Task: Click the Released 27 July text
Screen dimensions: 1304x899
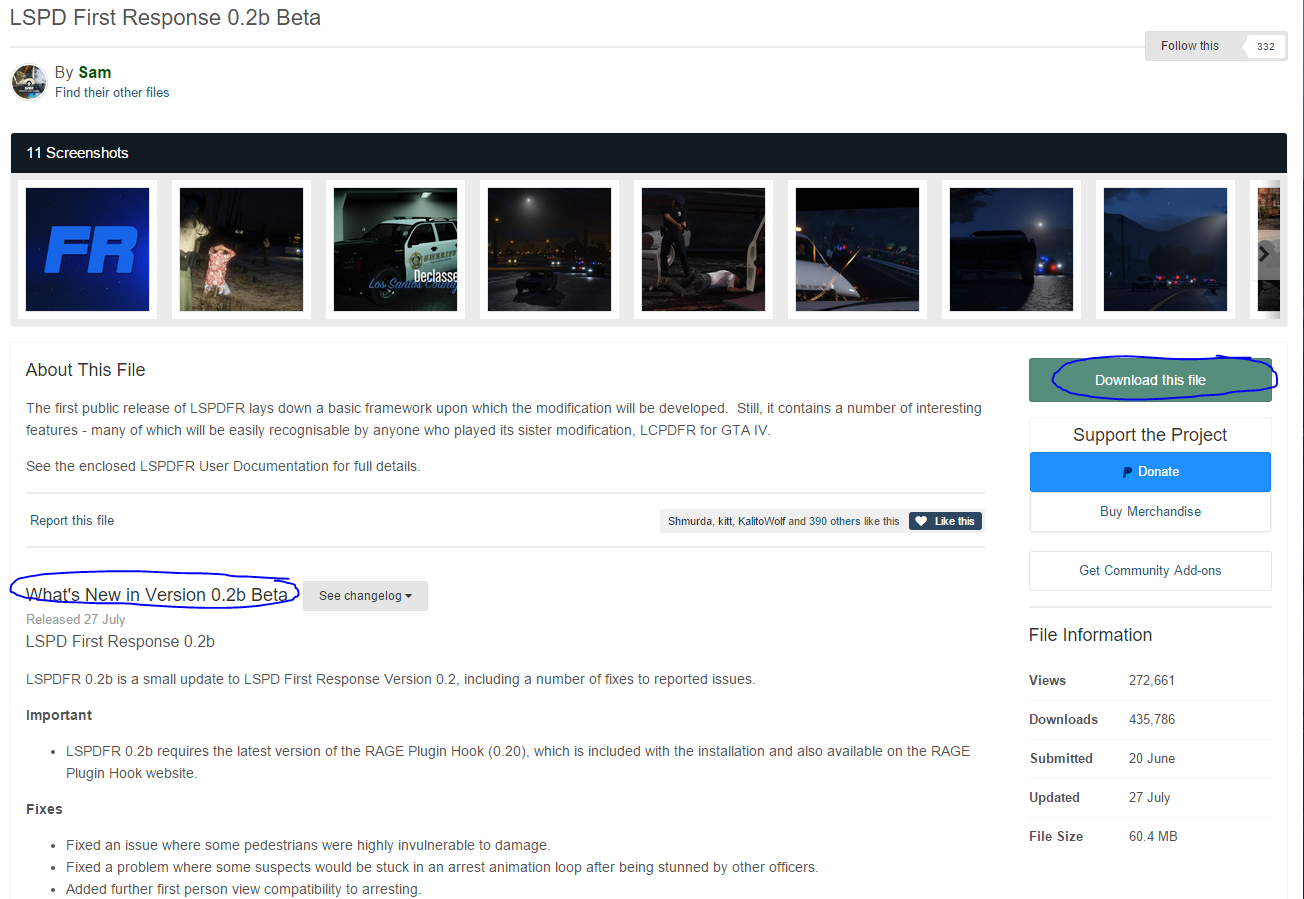Action: tap(76, 620)
